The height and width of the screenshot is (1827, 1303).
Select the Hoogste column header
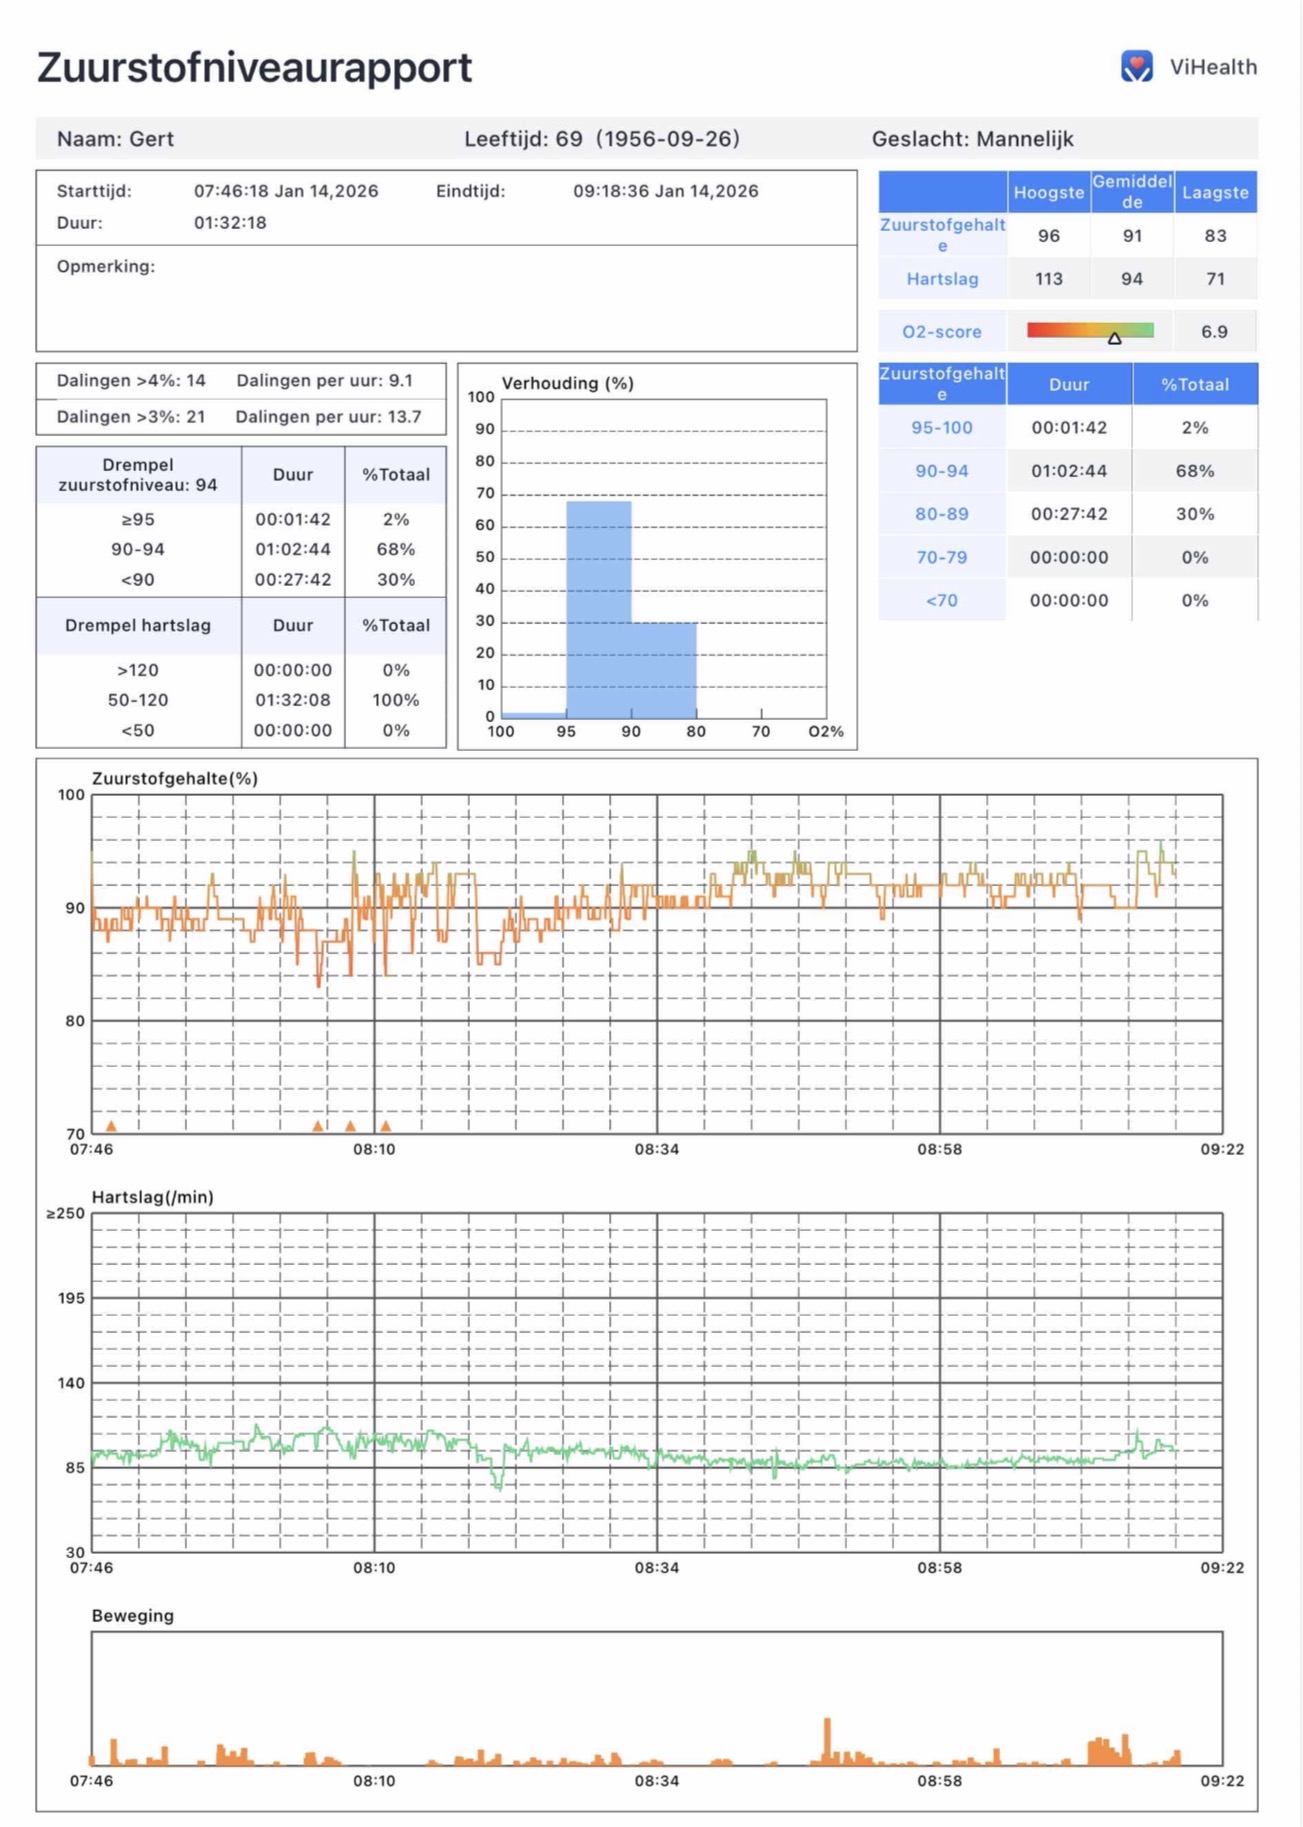1048,192
